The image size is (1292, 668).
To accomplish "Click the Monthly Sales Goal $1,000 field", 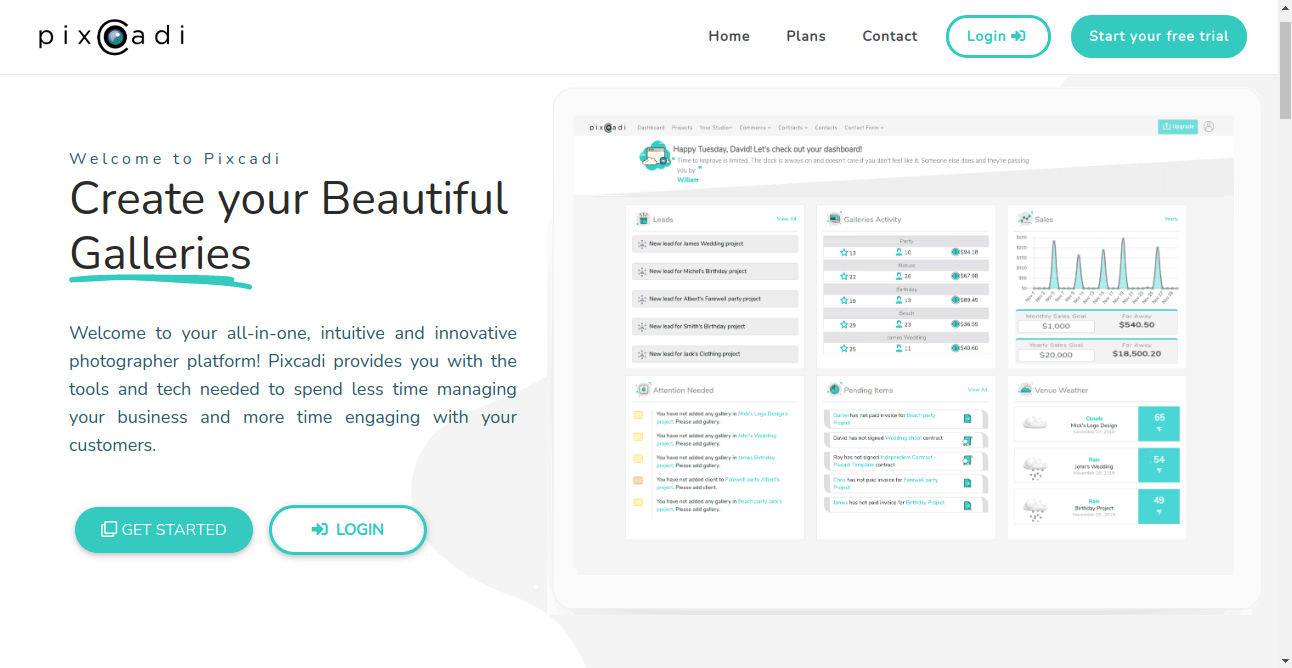I will (1056, 326).
